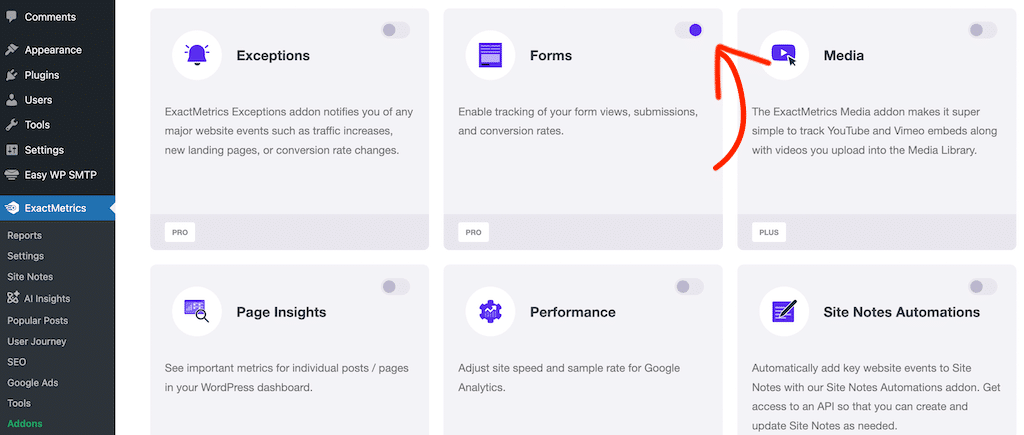This screenshot has height=435, width=1024.
Task: Click the Media play icon
Action: click(784, 55)
